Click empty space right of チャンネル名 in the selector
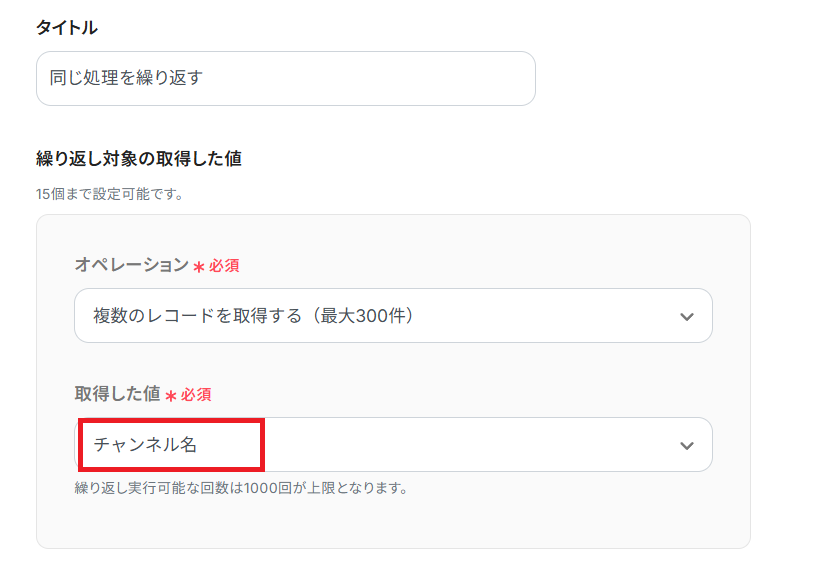 pos(450,445)
